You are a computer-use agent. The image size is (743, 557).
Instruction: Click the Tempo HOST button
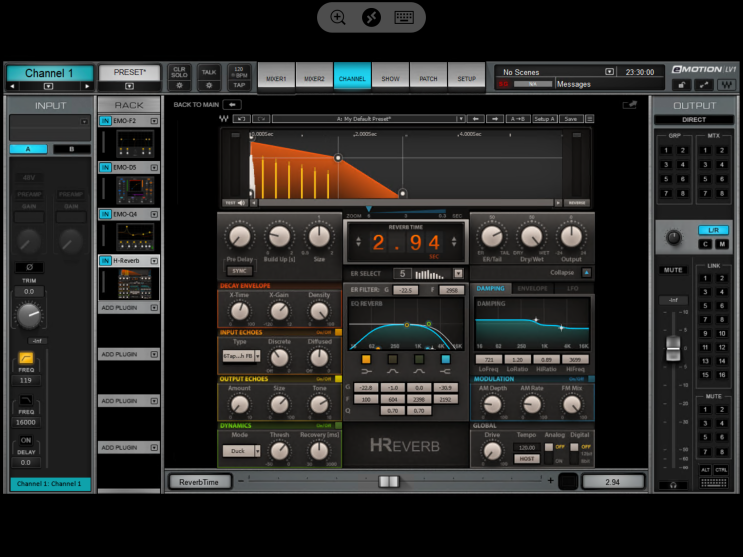[x=526, y=459]
